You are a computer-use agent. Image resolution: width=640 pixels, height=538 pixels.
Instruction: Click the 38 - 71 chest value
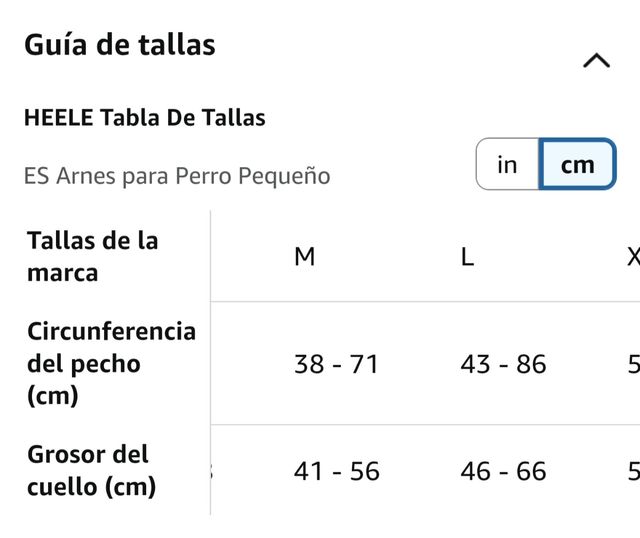pyautogui.click(x=336, y=364)
